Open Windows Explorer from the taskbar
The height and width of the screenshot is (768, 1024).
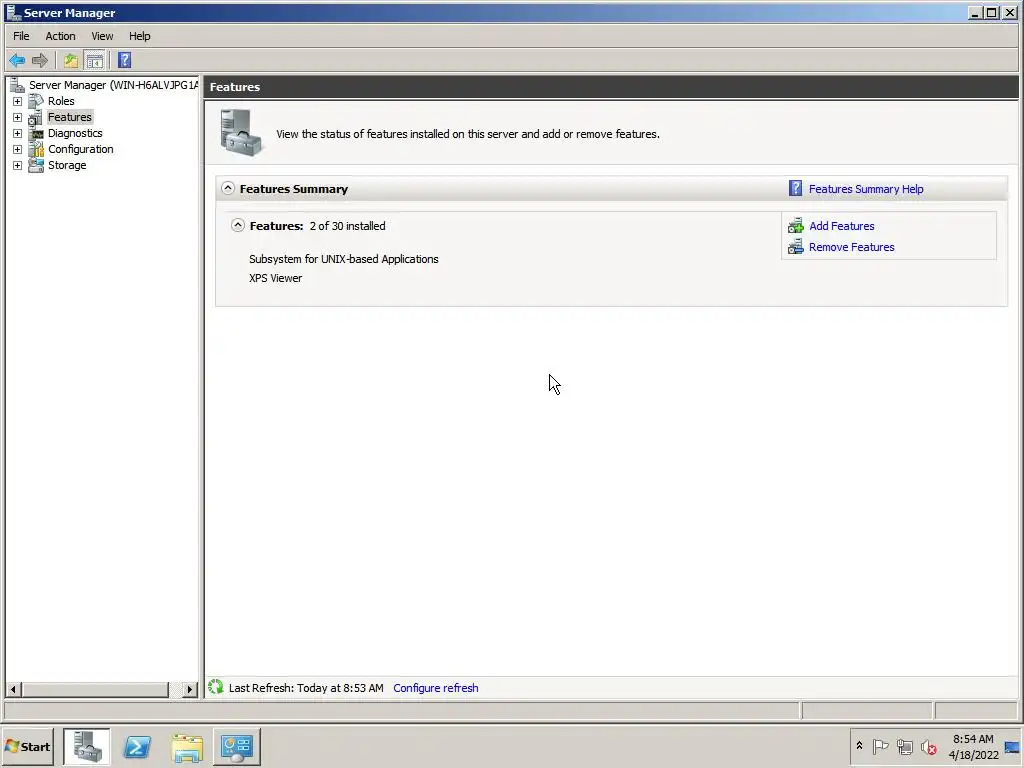187,746
